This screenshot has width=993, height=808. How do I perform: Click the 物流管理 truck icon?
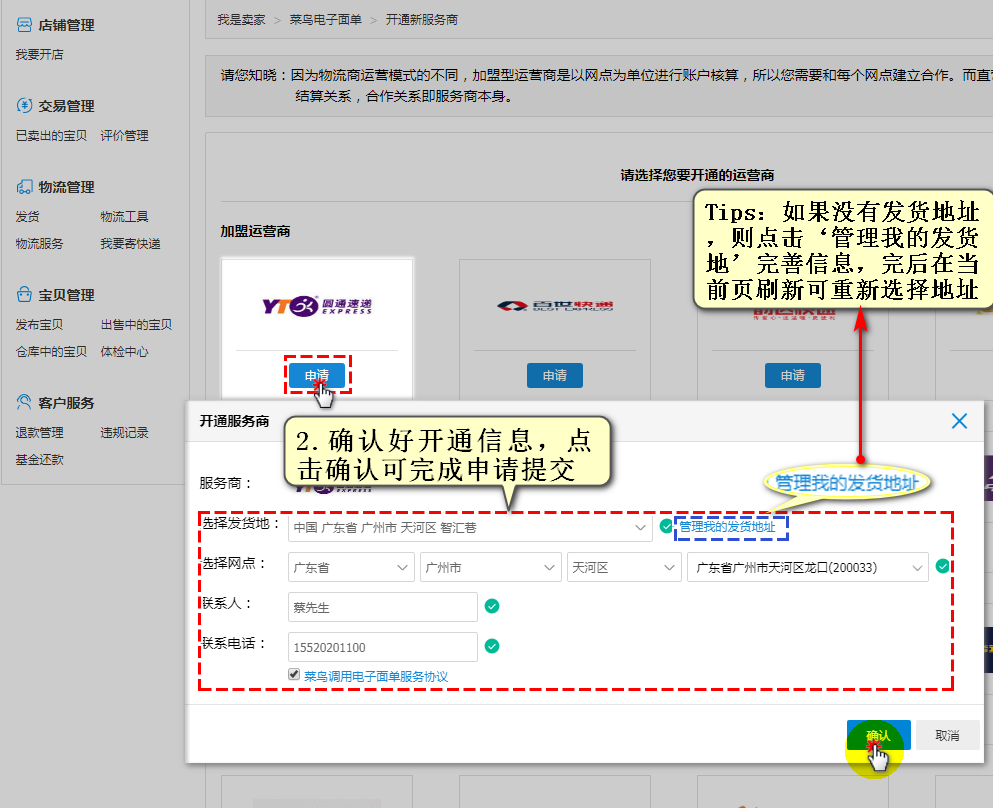[24, 187]
